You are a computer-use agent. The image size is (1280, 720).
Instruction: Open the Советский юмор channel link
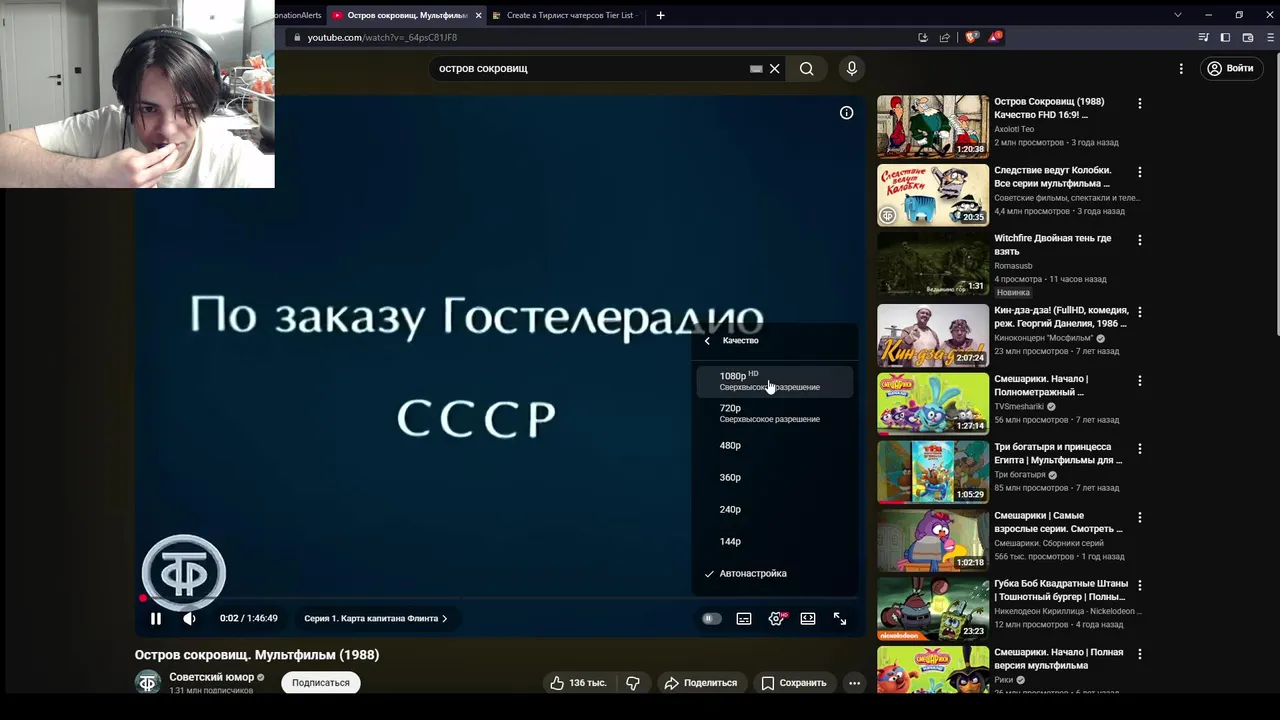[x=211, y=677]
